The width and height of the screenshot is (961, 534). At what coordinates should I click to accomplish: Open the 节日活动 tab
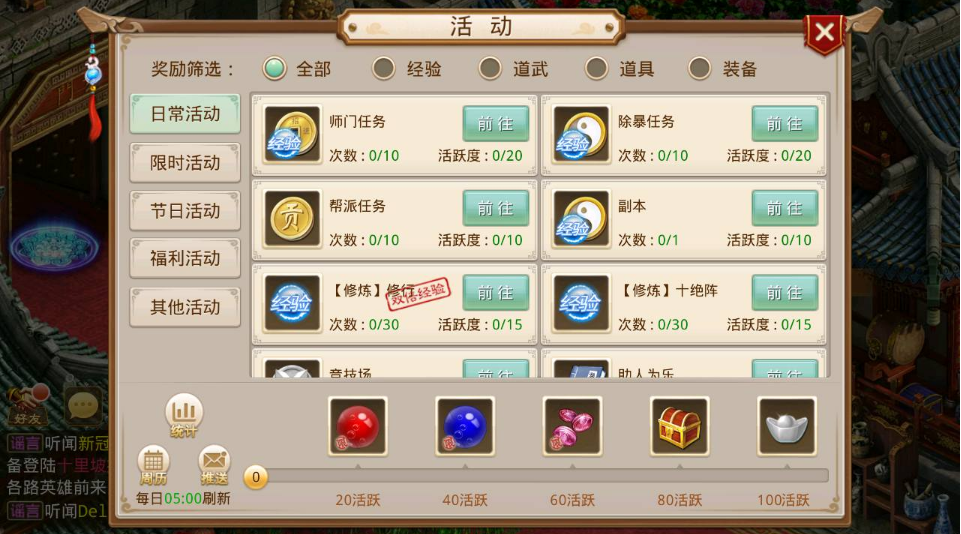185,211
